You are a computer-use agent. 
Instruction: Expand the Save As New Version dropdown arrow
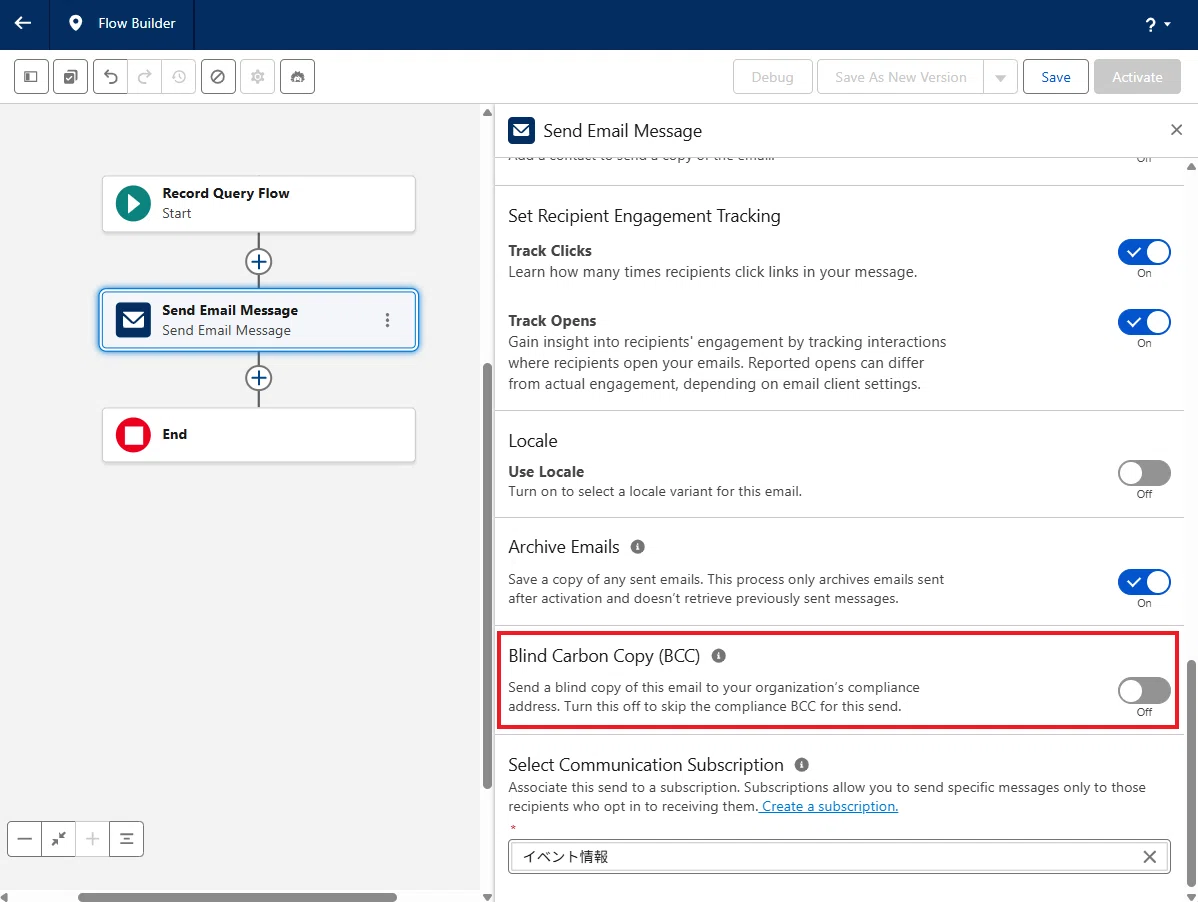[1000, 77]
